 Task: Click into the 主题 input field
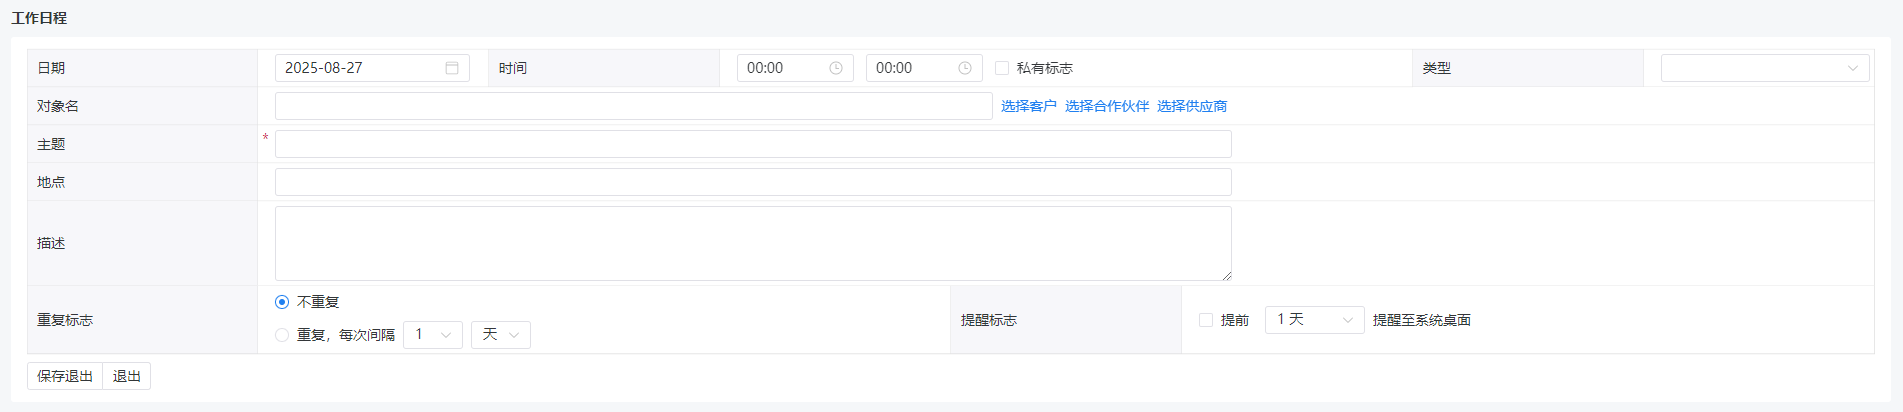click(x=752, y=144)
